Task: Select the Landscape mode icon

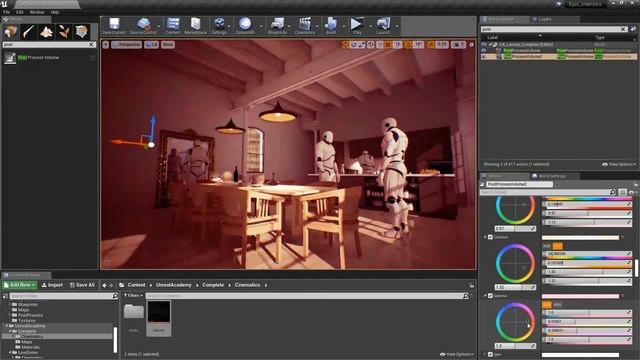Action: coord(46,31)
